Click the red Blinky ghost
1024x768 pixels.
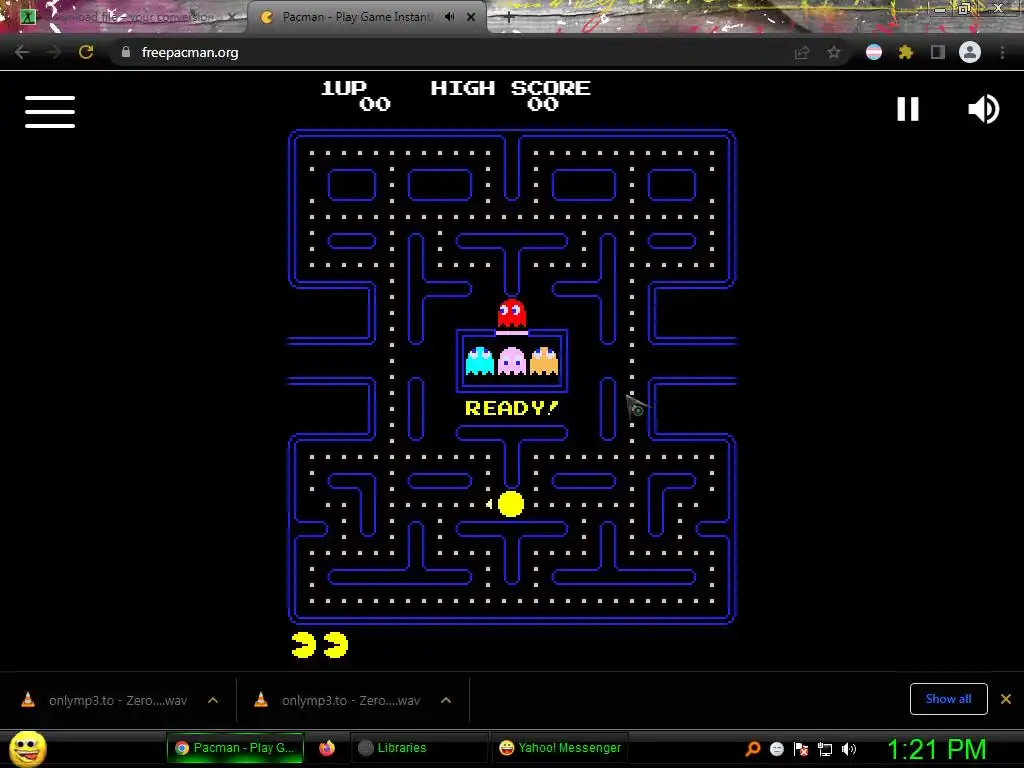pos(511,313)
